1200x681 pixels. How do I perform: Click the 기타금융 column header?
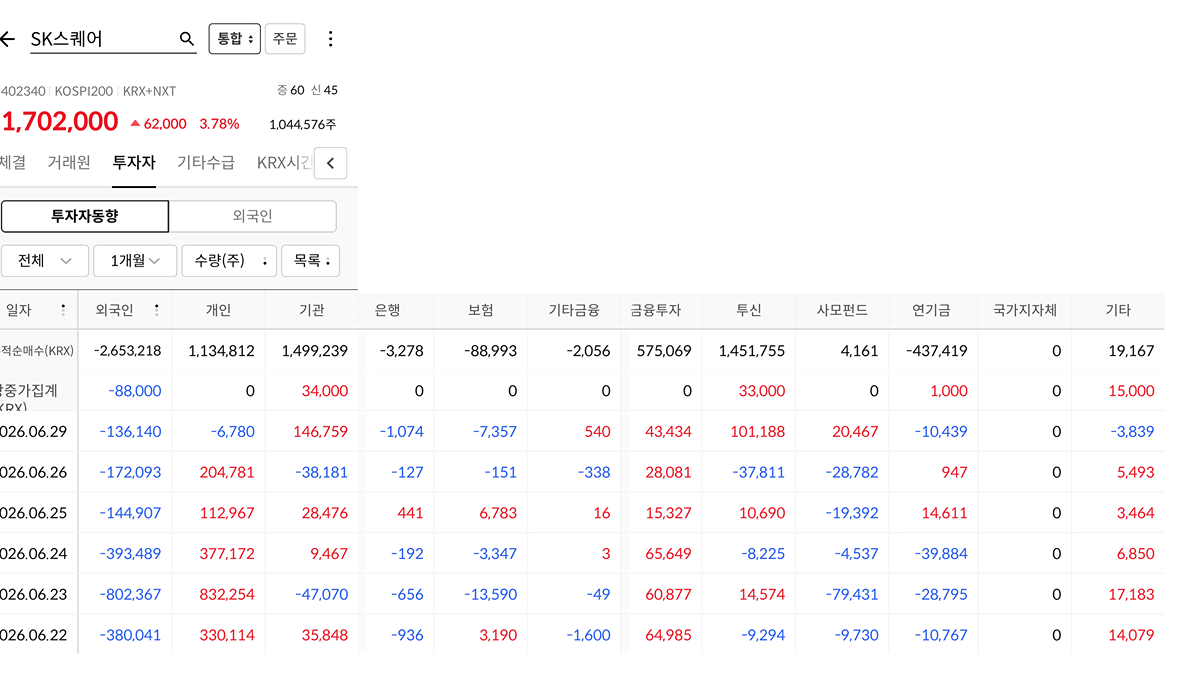[x=574, y=310]
